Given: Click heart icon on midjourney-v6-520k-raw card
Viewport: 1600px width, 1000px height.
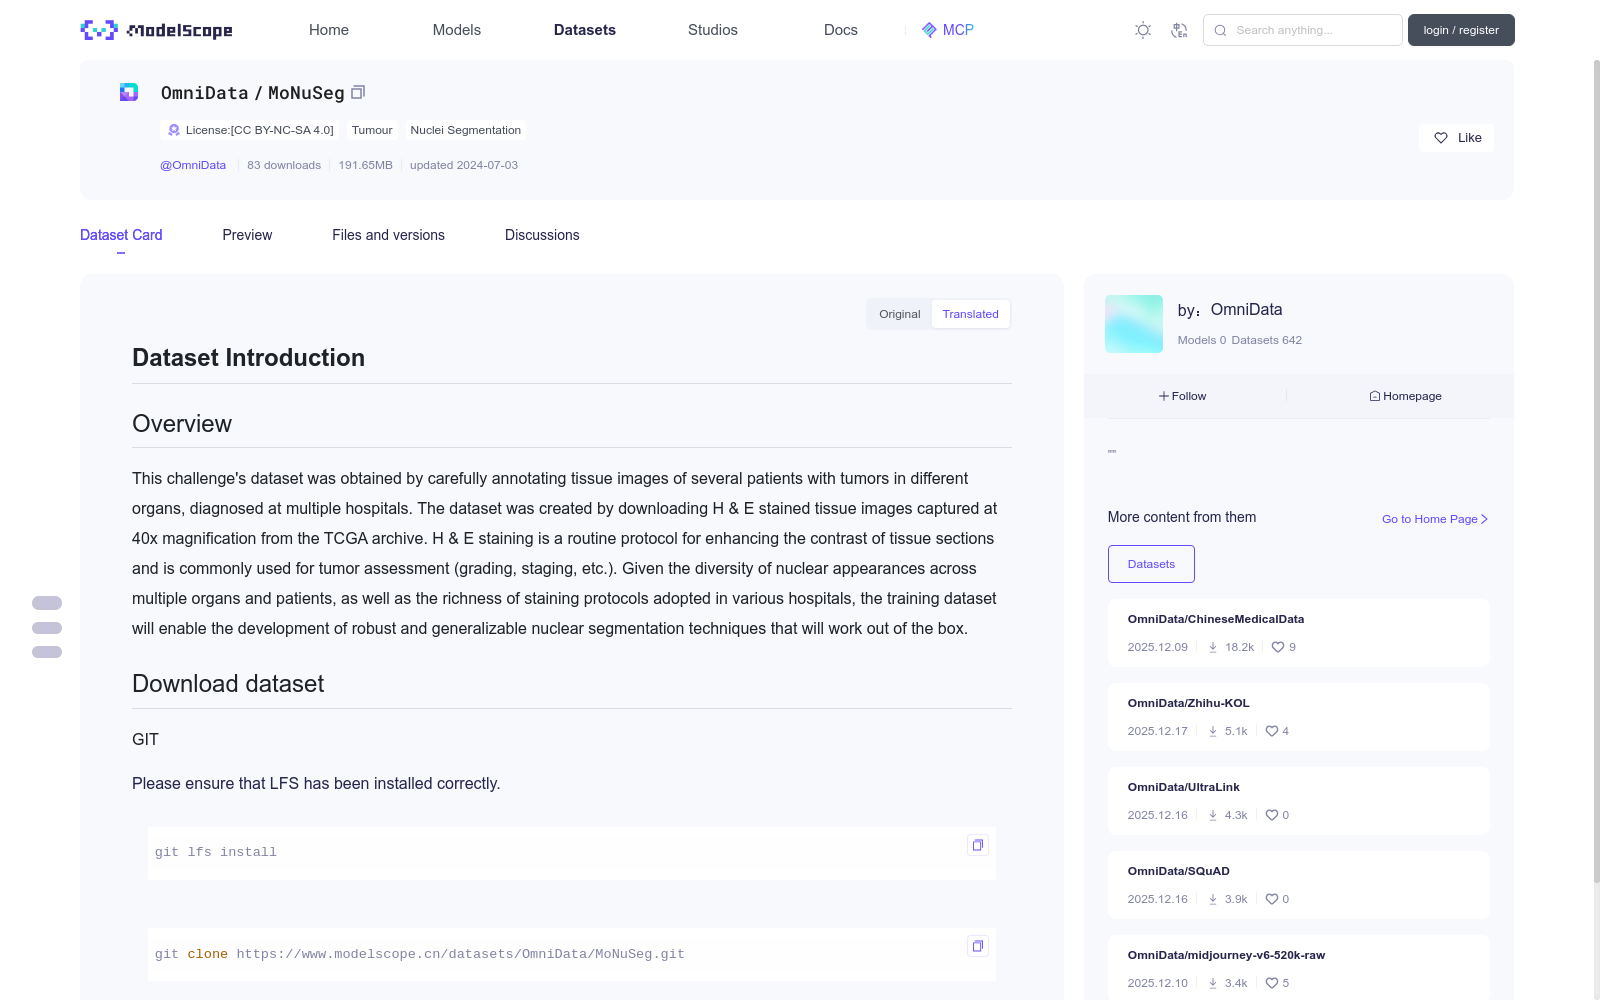Looking at the screenshot, I should (1272, 983).
